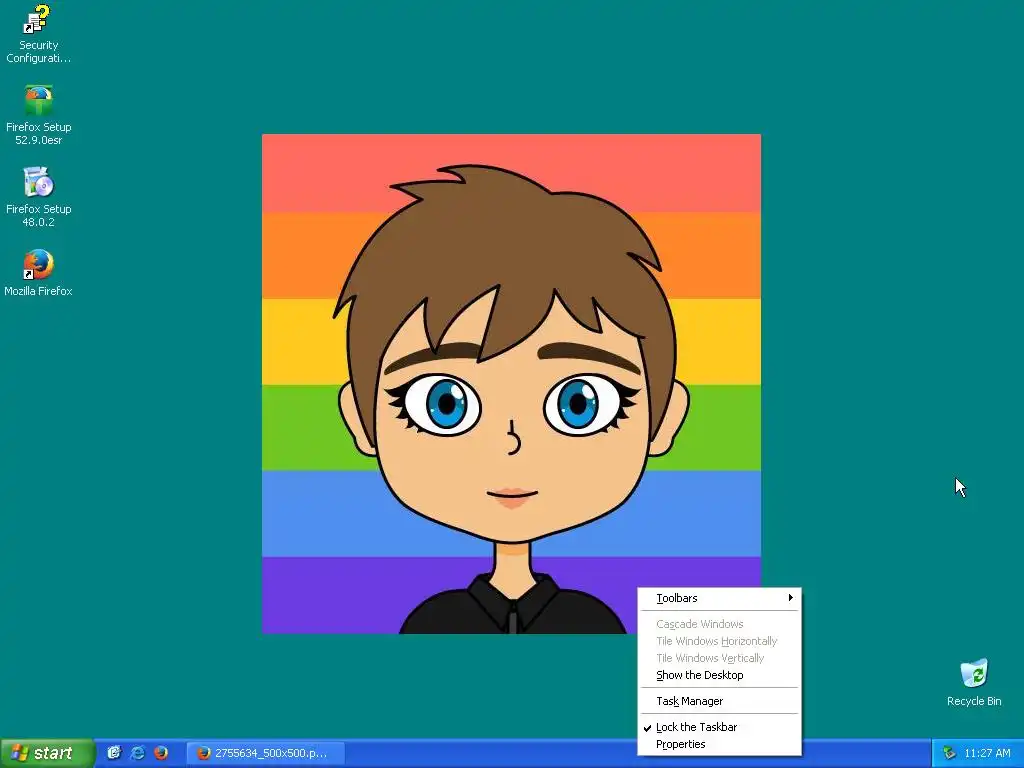Click the greyed Tile Windows Horizontally entry
1024x768 pixels.
719,641
